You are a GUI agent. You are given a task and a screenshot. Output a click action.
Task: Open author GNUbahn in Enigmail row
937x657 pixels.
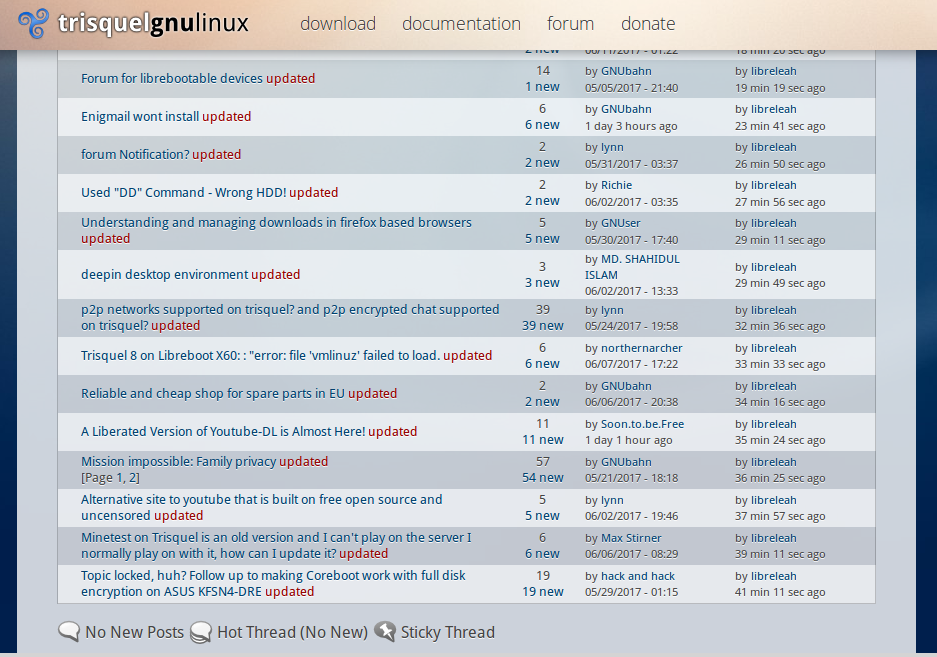(626, 109)
